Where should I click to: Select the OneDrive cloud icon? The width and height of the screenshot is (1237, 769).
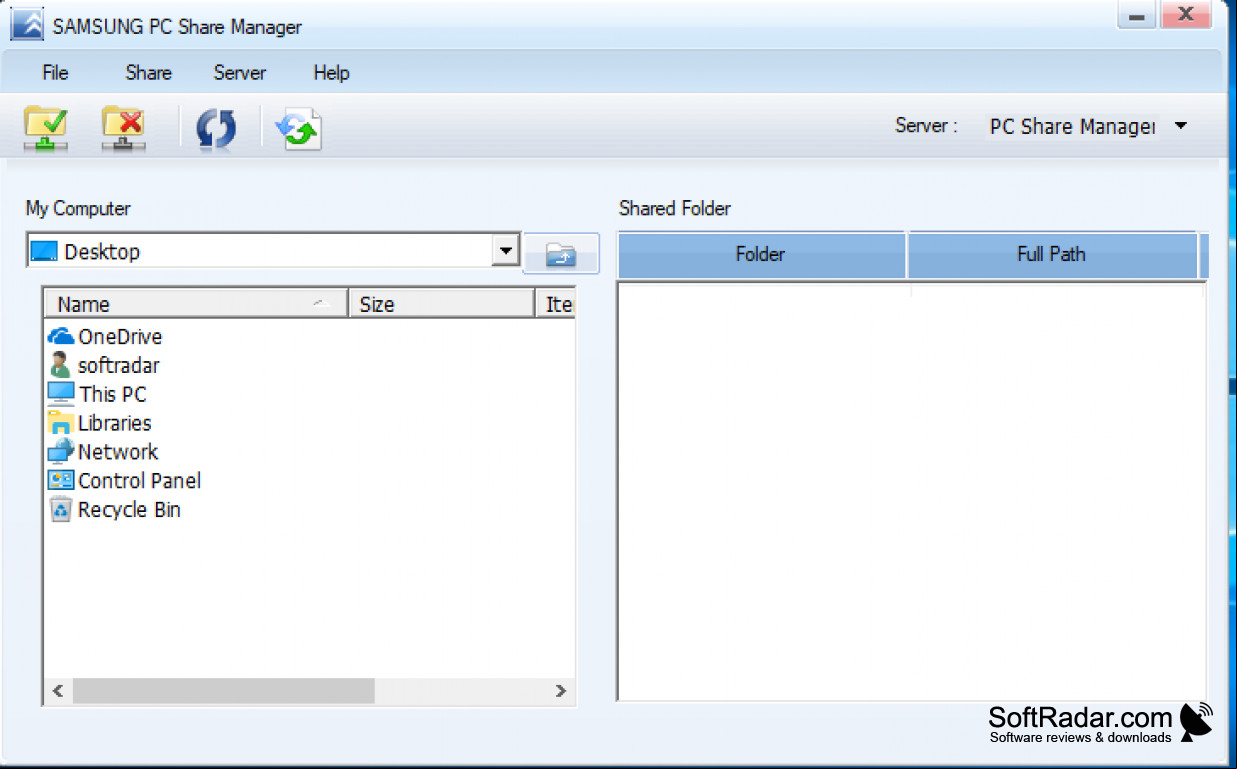[x=61, y=337]
